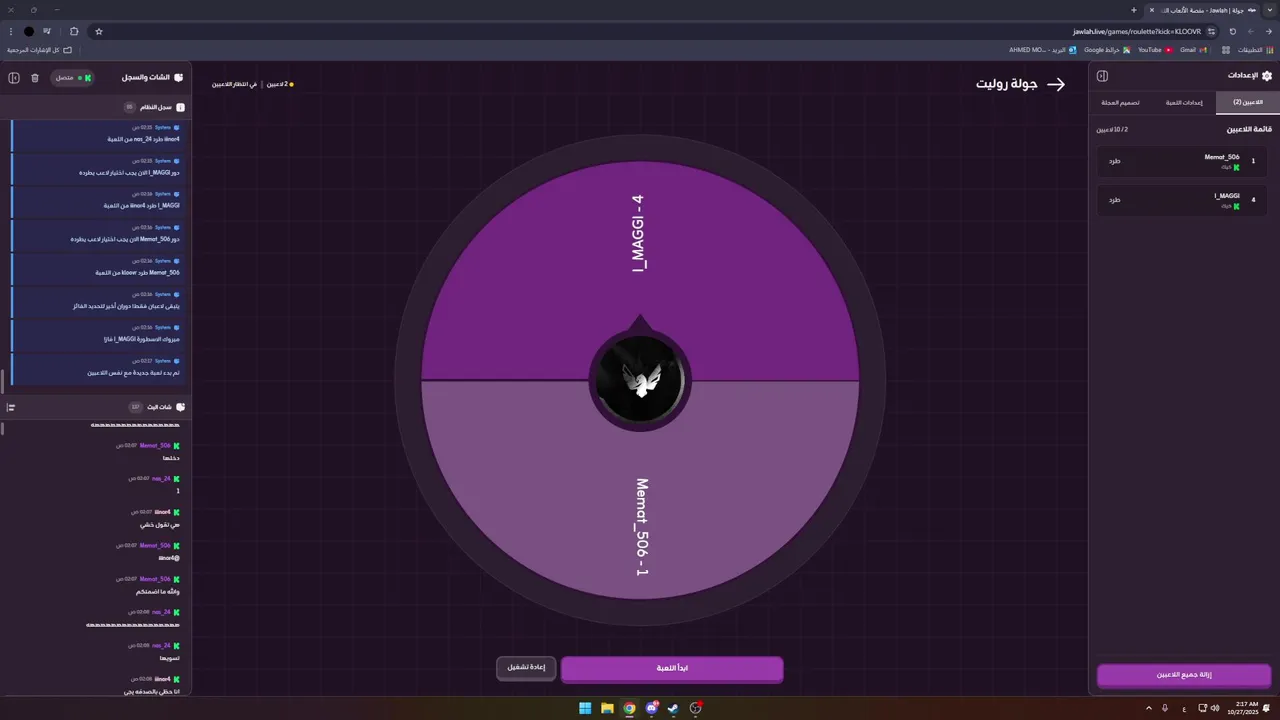
Task: Click طرد to kick Memat_506
Action: pos(1114,161)
